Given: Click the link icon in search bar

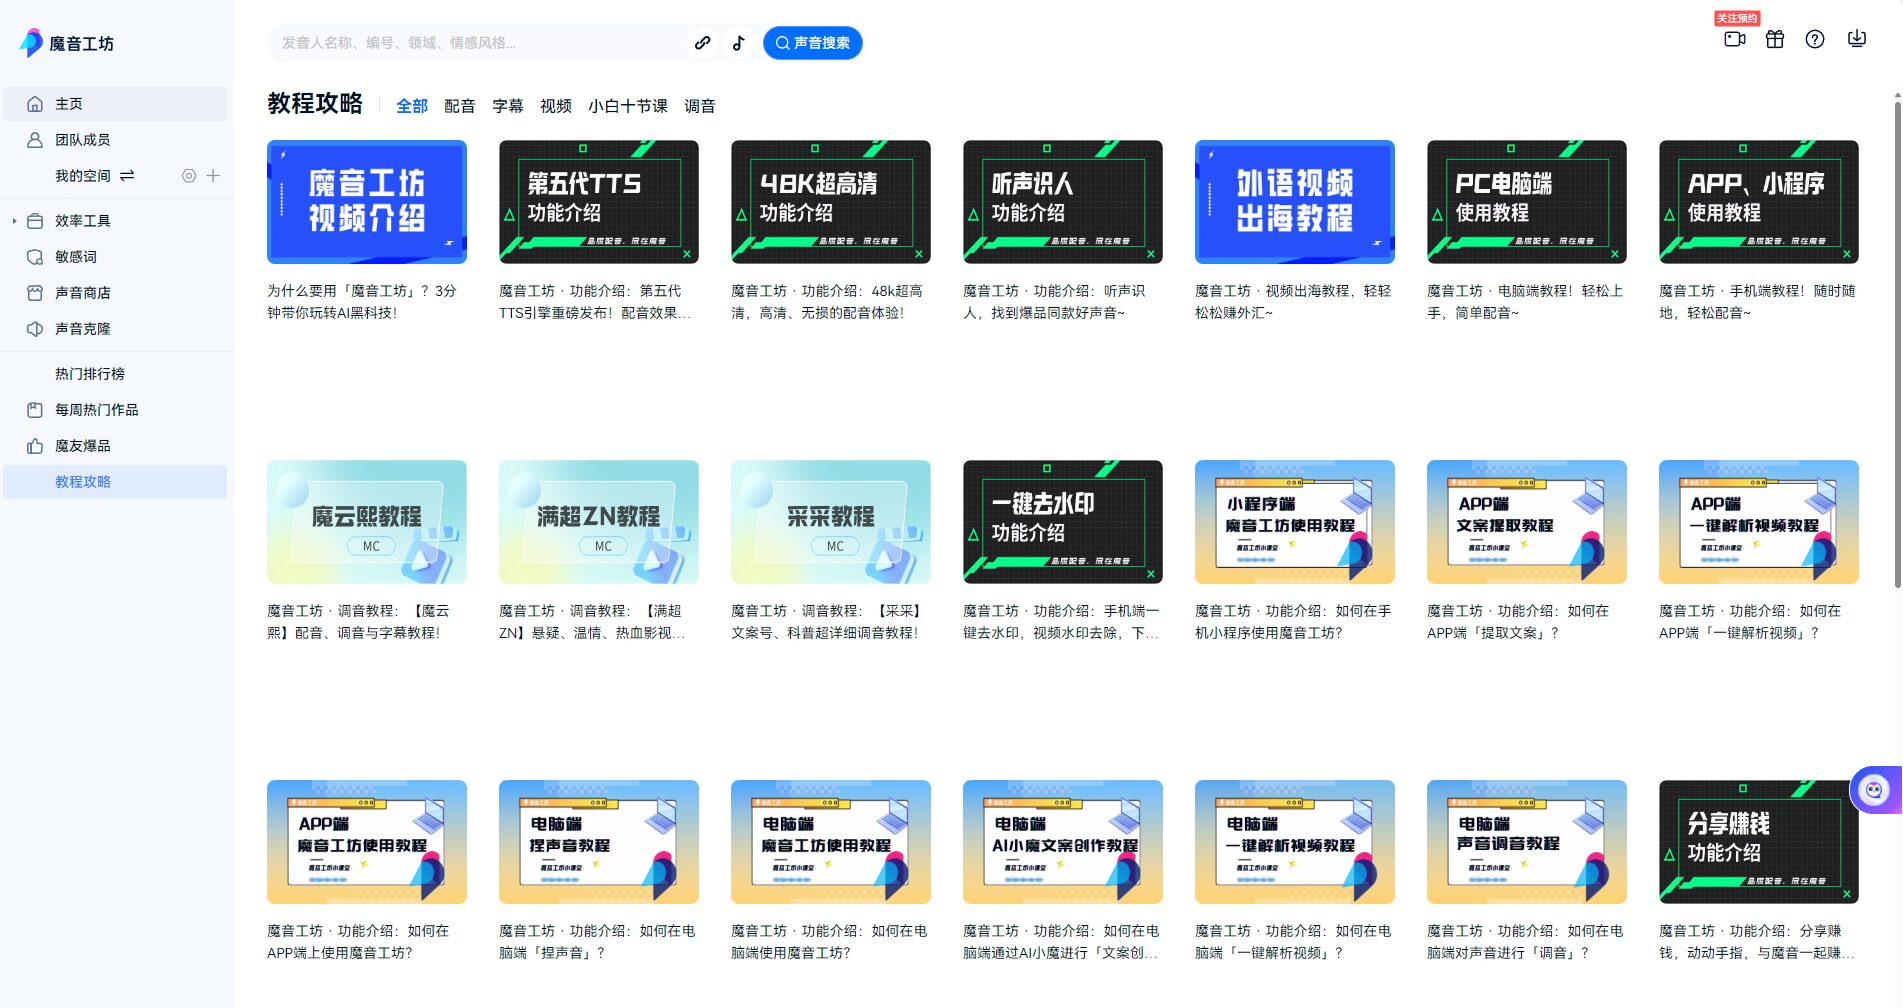Looking at the screenshot, I should tap(703, 43).
